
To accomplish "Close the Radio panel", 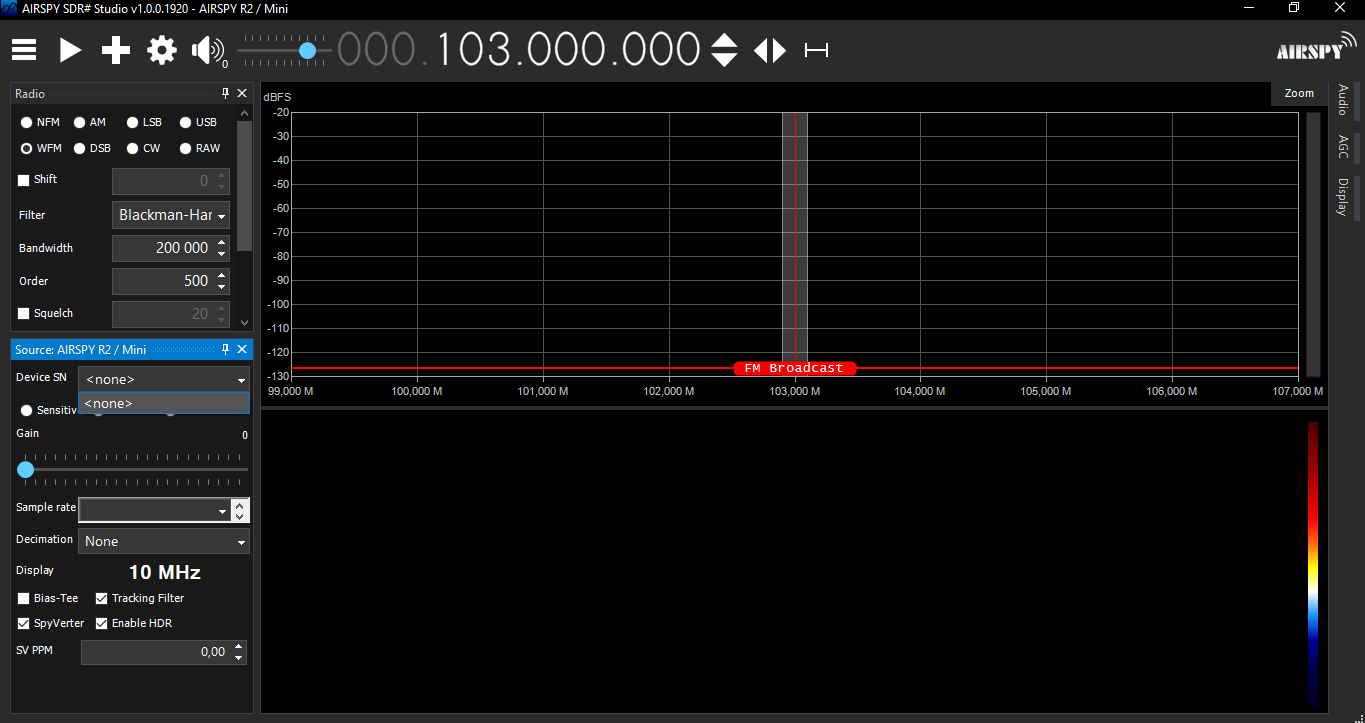I will click(242, 93).
